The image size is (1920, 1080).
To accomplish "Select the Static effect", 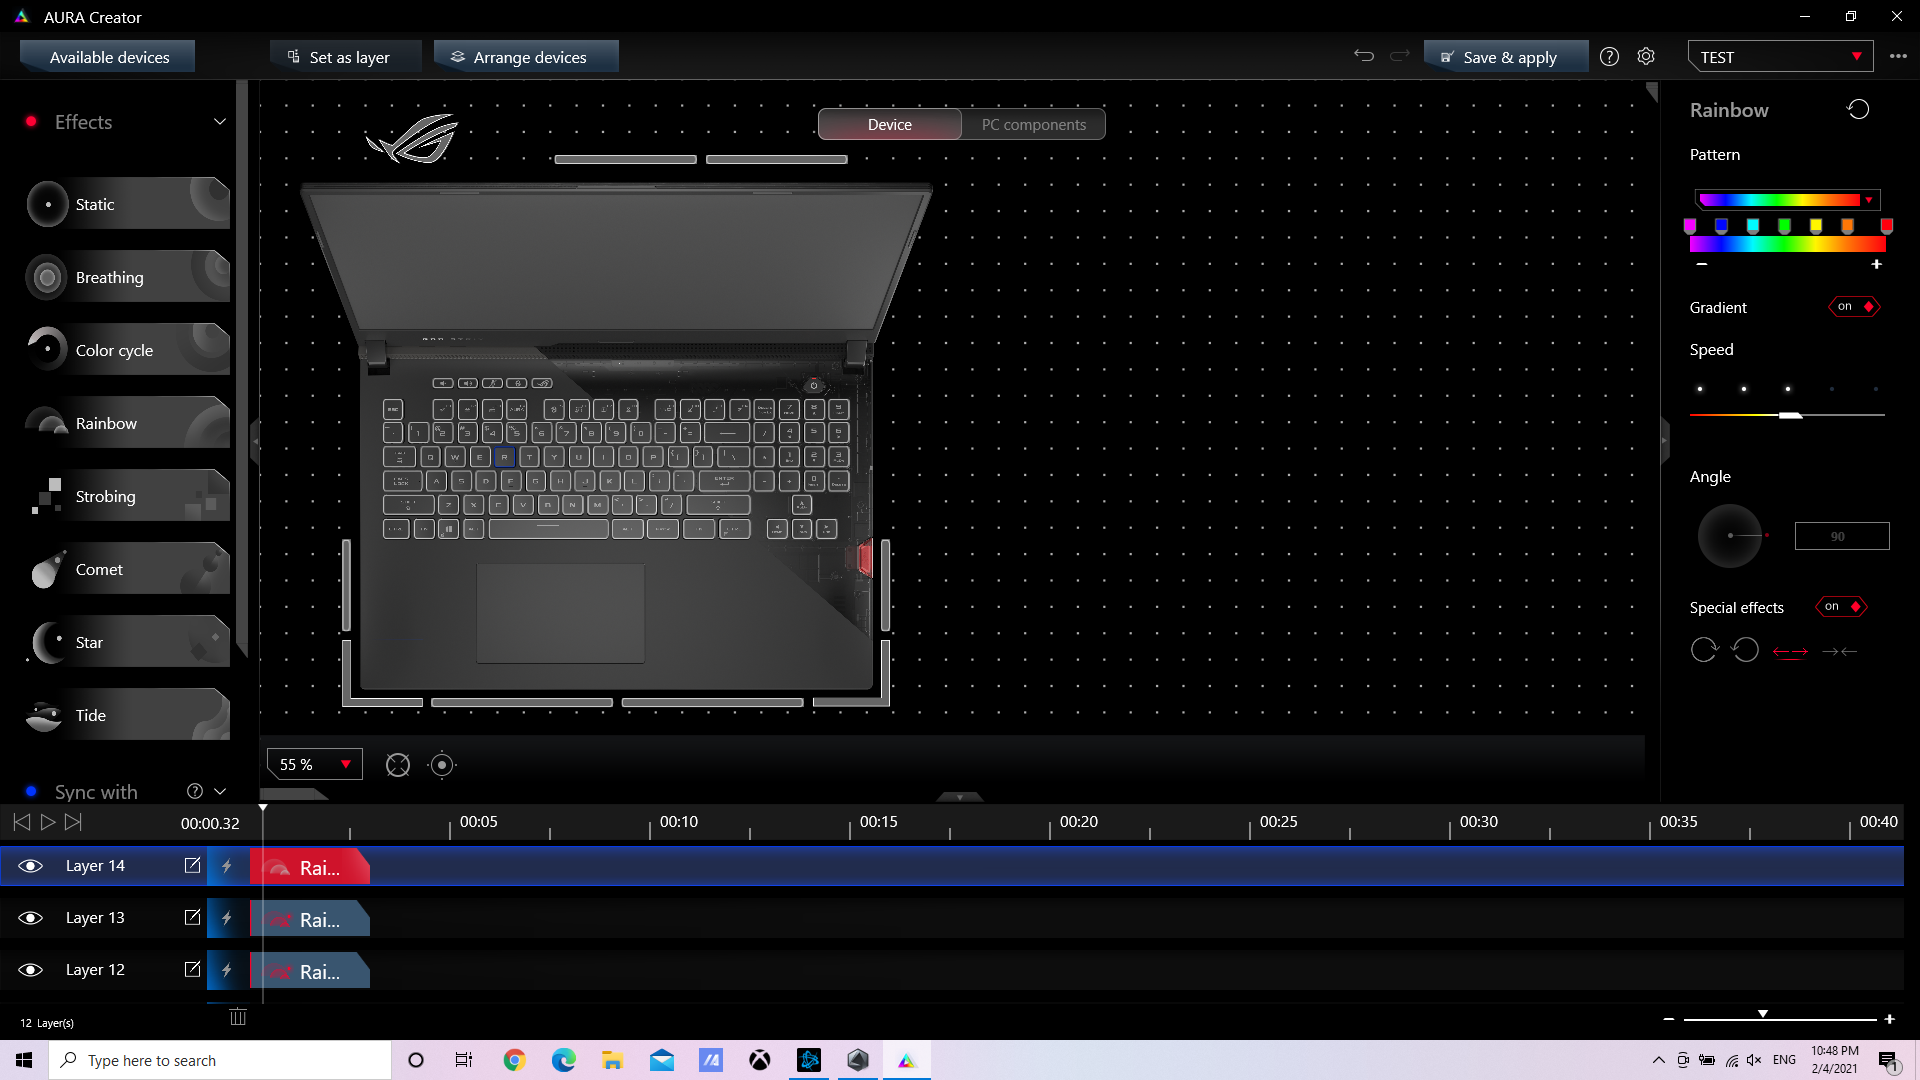I will (128, 204).
